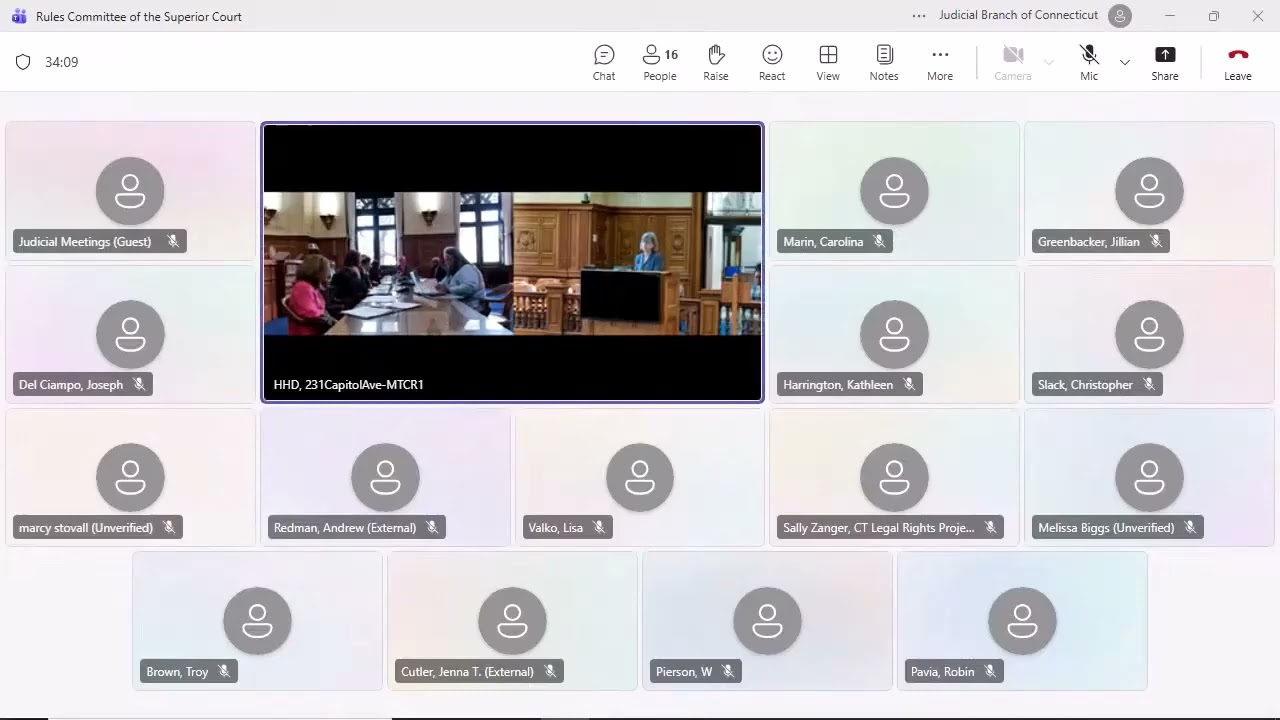
Task: Click the 34:09 meeting timer
Action: 61,62
